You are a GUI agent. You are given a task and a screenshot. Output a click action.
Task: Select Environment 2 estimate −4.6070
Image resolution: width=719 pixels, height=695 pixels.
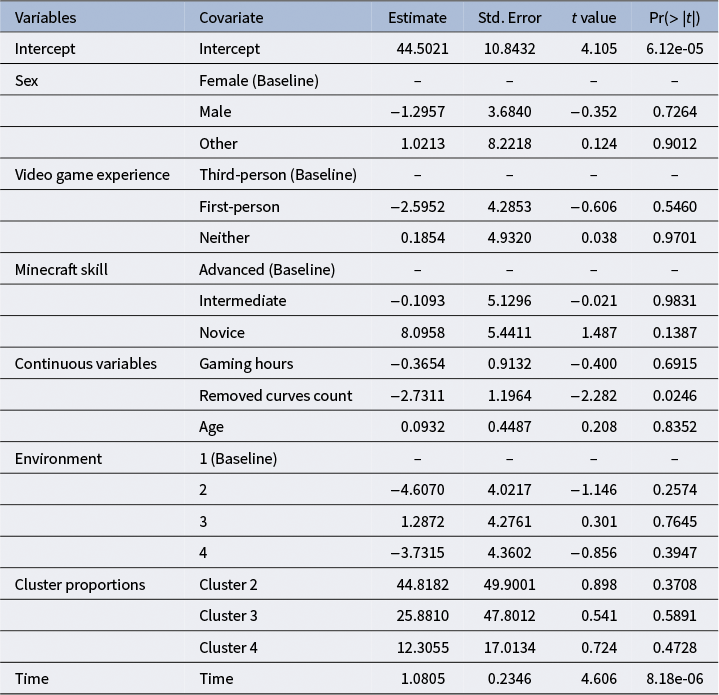click(418, 490)
